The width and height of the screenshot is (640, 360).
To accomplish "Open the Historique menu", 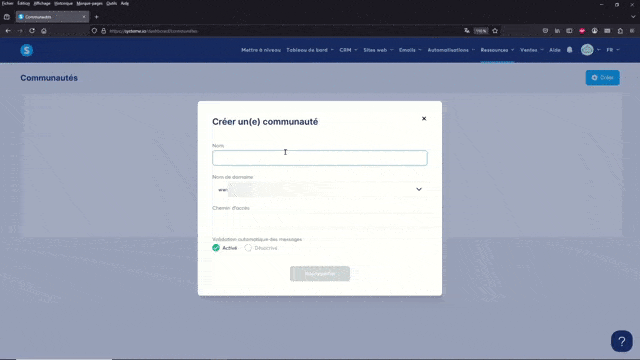I will coord(63,3).
